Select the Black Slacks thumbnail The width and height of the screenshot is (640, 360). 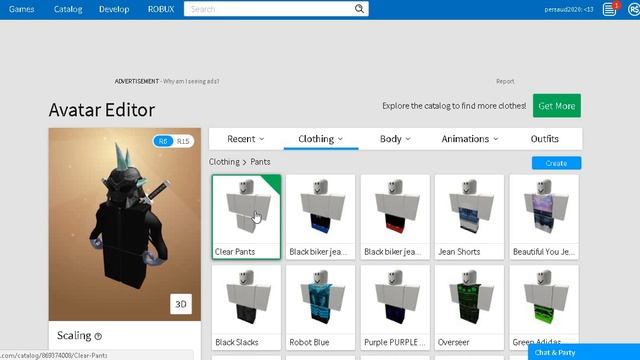point(246,300)
